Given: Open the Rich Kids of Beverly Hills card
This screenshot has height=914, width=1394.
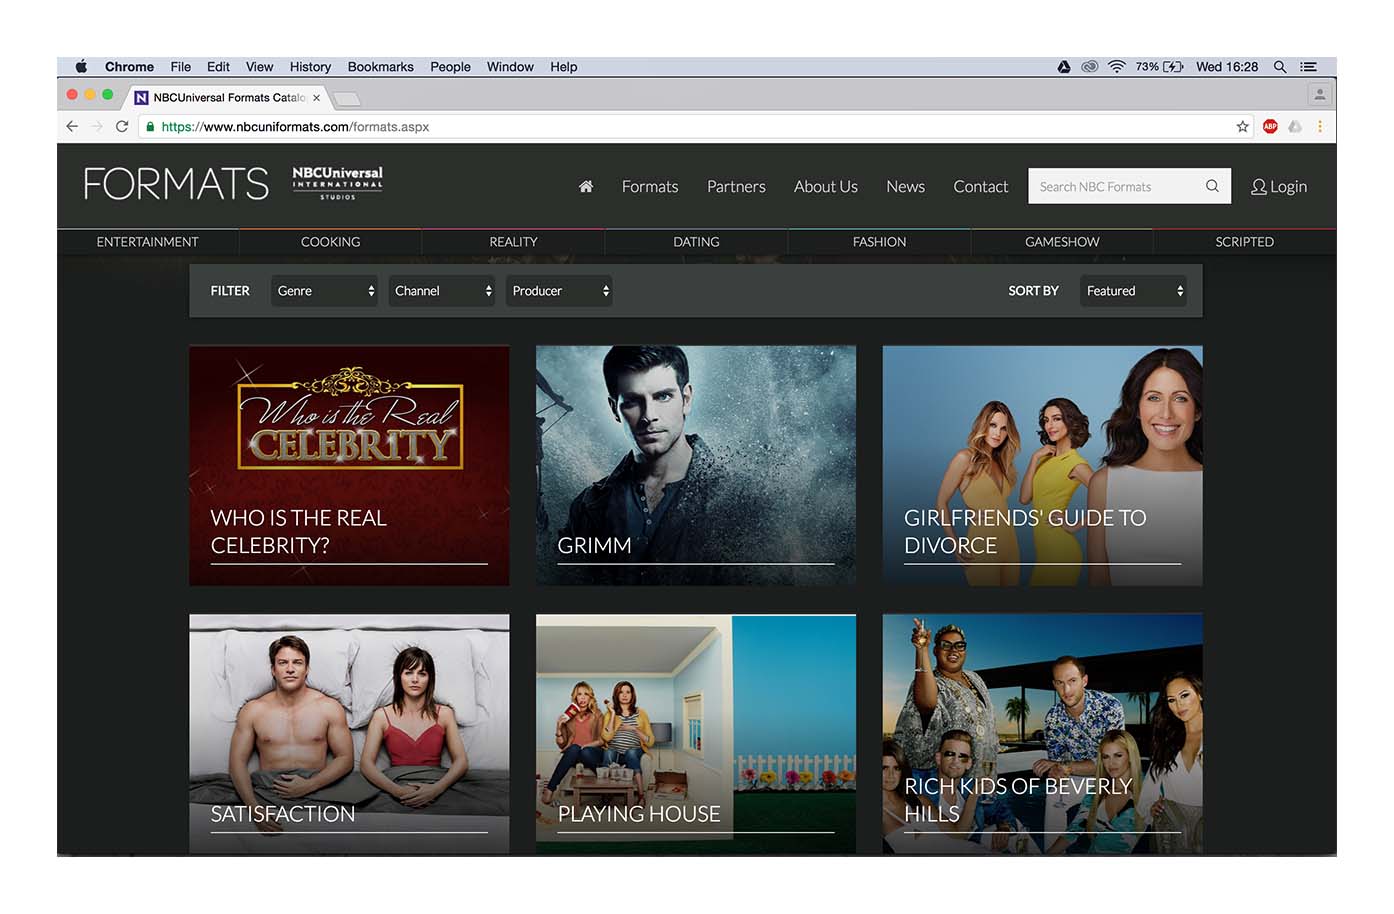Looking at the screenshot, I should 1043,734.
